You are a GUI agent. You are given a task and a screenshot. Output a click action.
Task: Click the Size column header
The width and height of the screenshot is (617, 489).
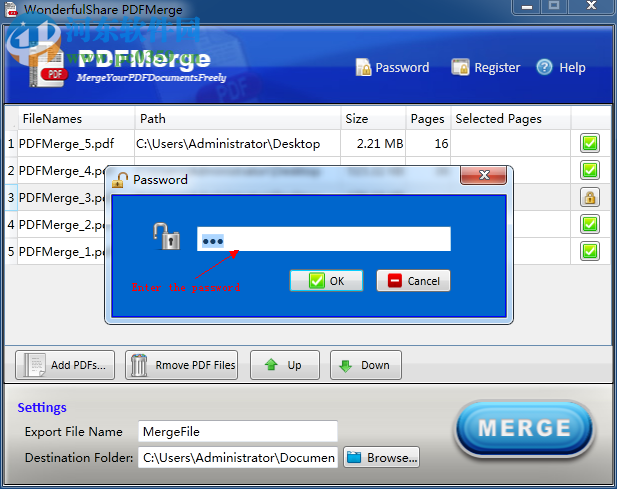(373, 118)
